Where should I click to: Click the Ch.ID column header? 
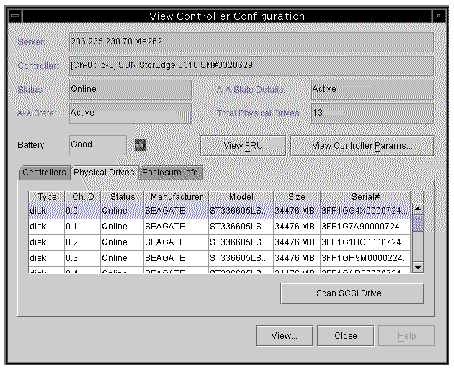pyautogui.click(x=82, y=197)
